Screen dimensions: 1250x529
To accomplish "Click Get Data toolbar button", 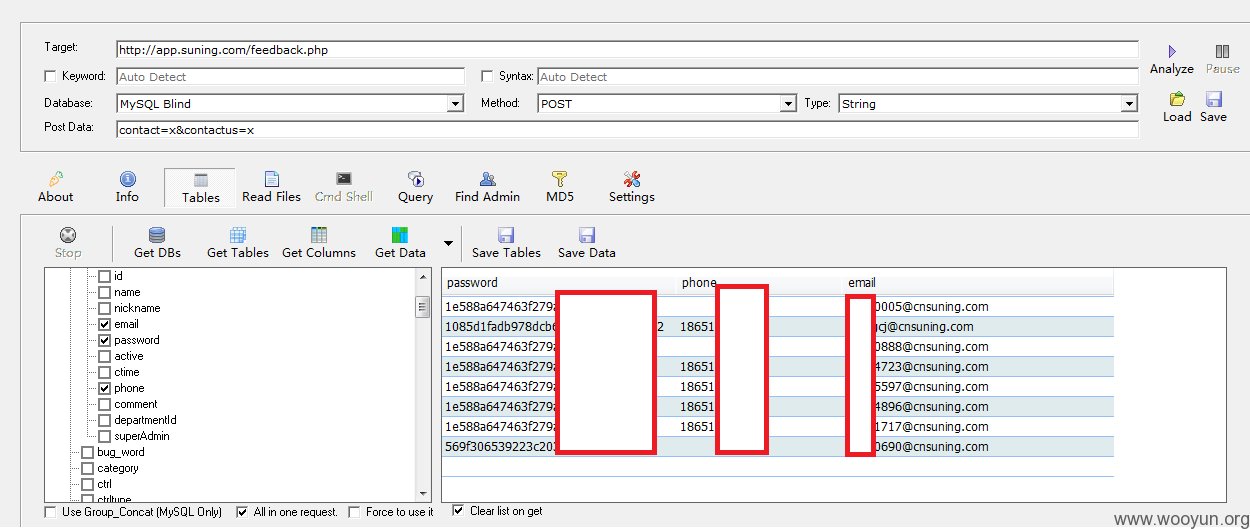I will click(x=400, y=243).
